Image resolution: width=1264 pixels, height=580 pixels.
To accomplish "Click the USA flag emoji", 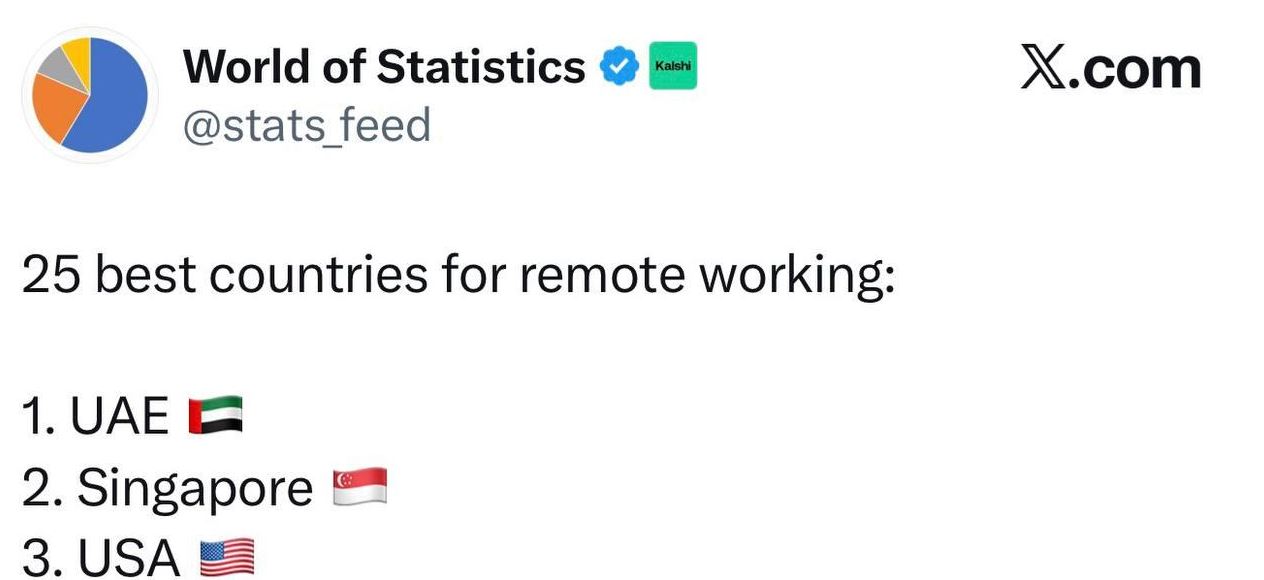I will tap(228, 557).
